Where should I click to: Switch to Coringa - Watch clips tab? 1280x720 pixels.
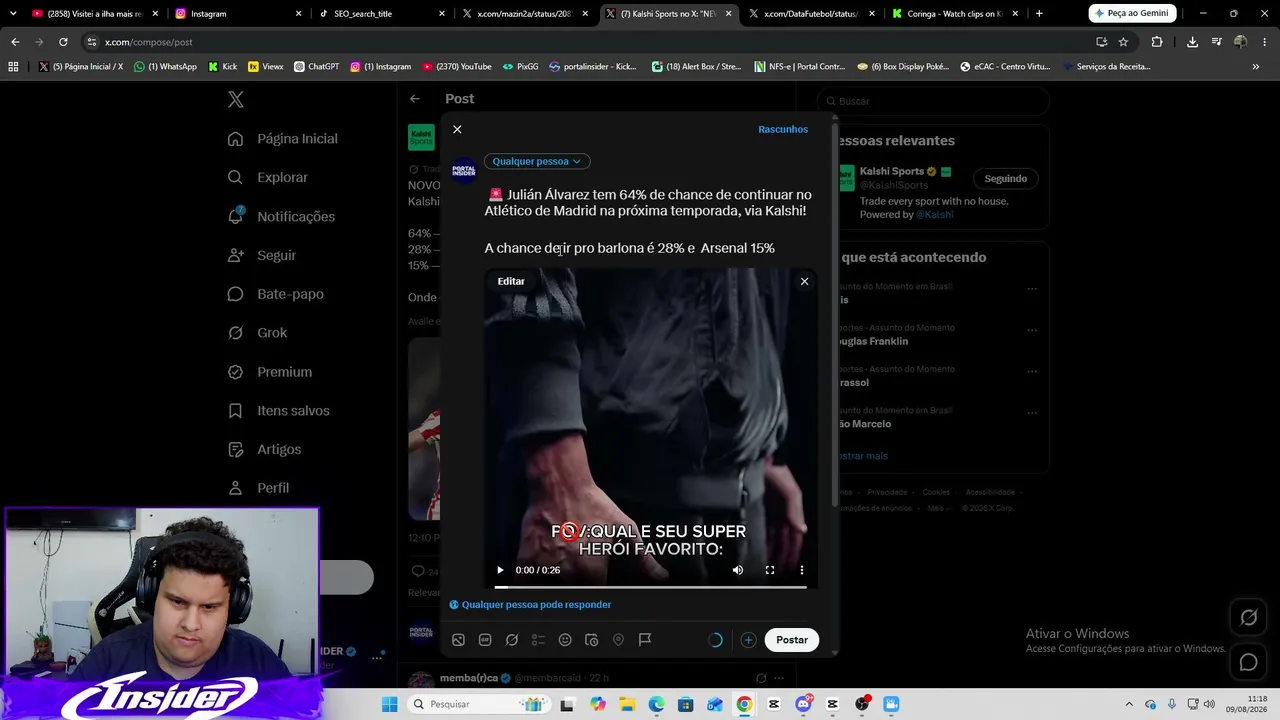955,14
